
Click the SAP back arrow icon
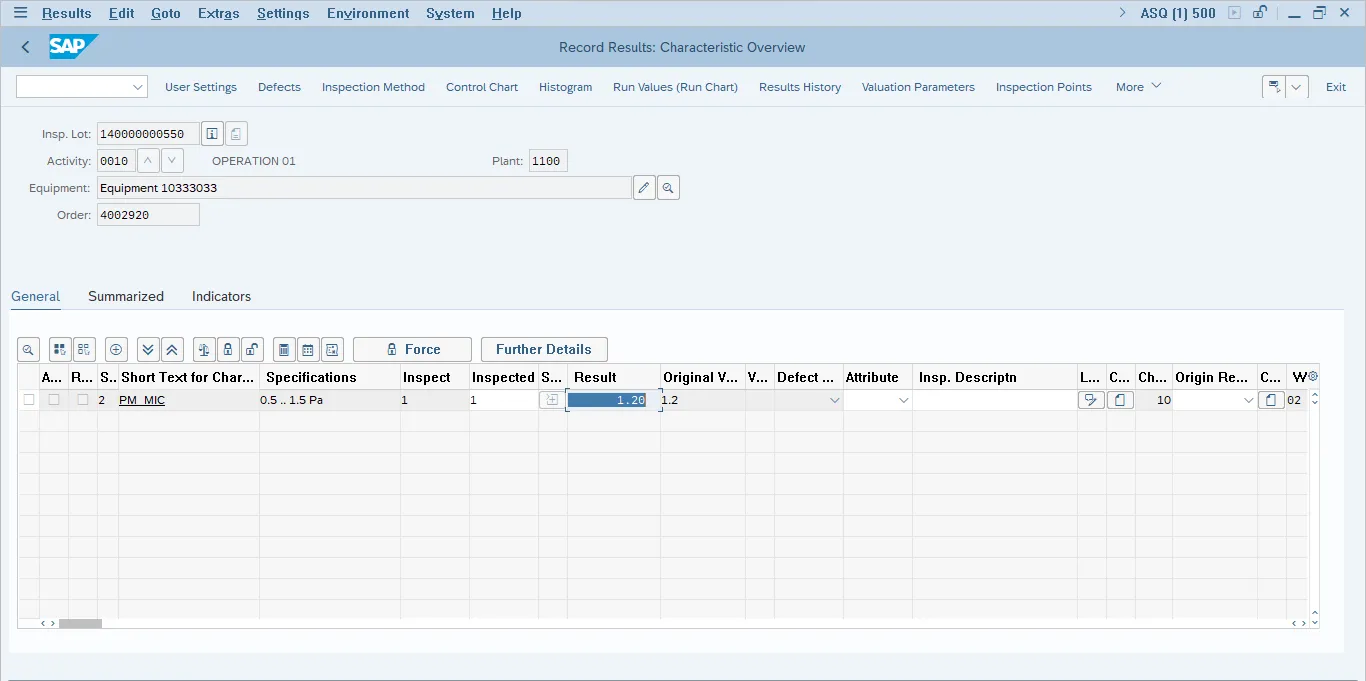tap(26, 47)
